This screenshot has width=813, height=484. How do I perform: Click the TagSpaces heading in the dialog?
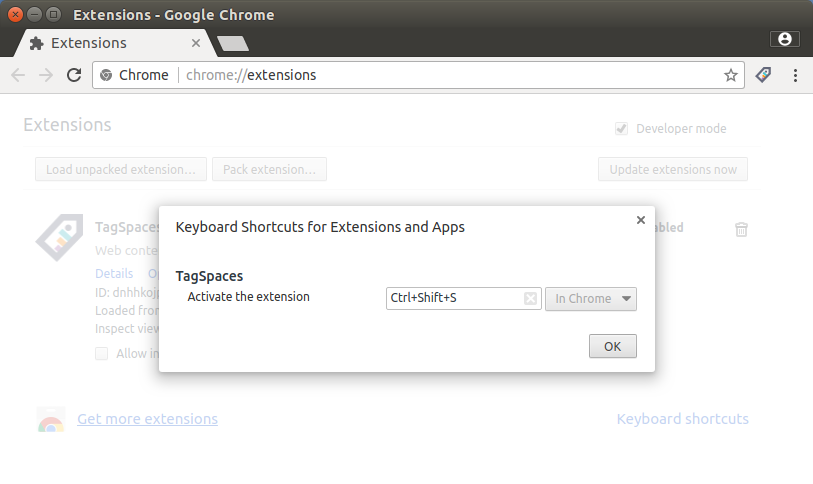(209, 276)
